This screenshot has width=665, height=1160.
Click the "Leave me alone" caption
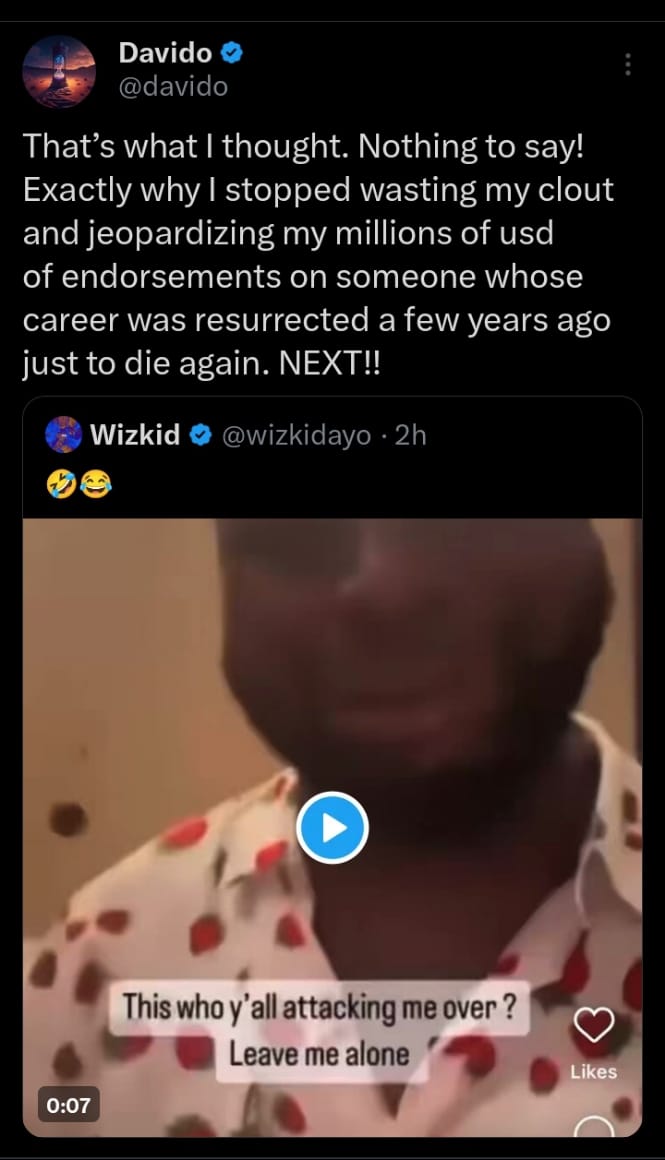pyautogui.click(x=319, y=1054)
